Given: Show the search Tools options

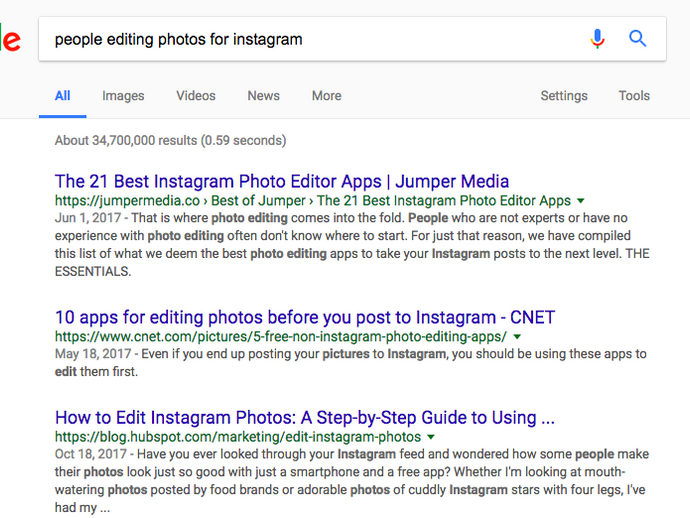Looking at the screenshot, I should tap(634, 96).
